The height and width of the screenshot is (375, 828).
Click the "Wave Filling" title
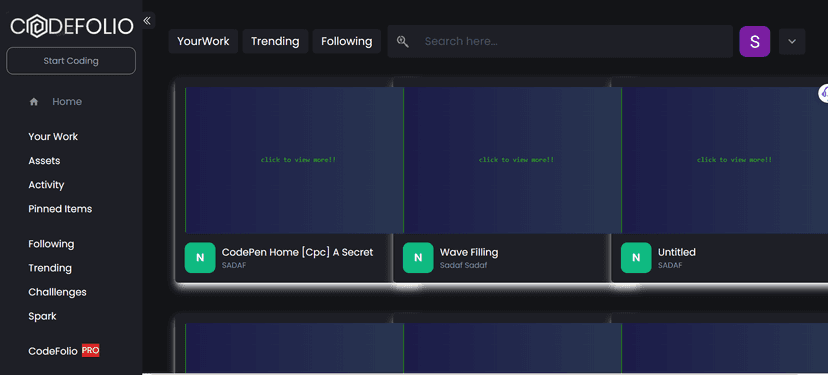coord(469,252)
